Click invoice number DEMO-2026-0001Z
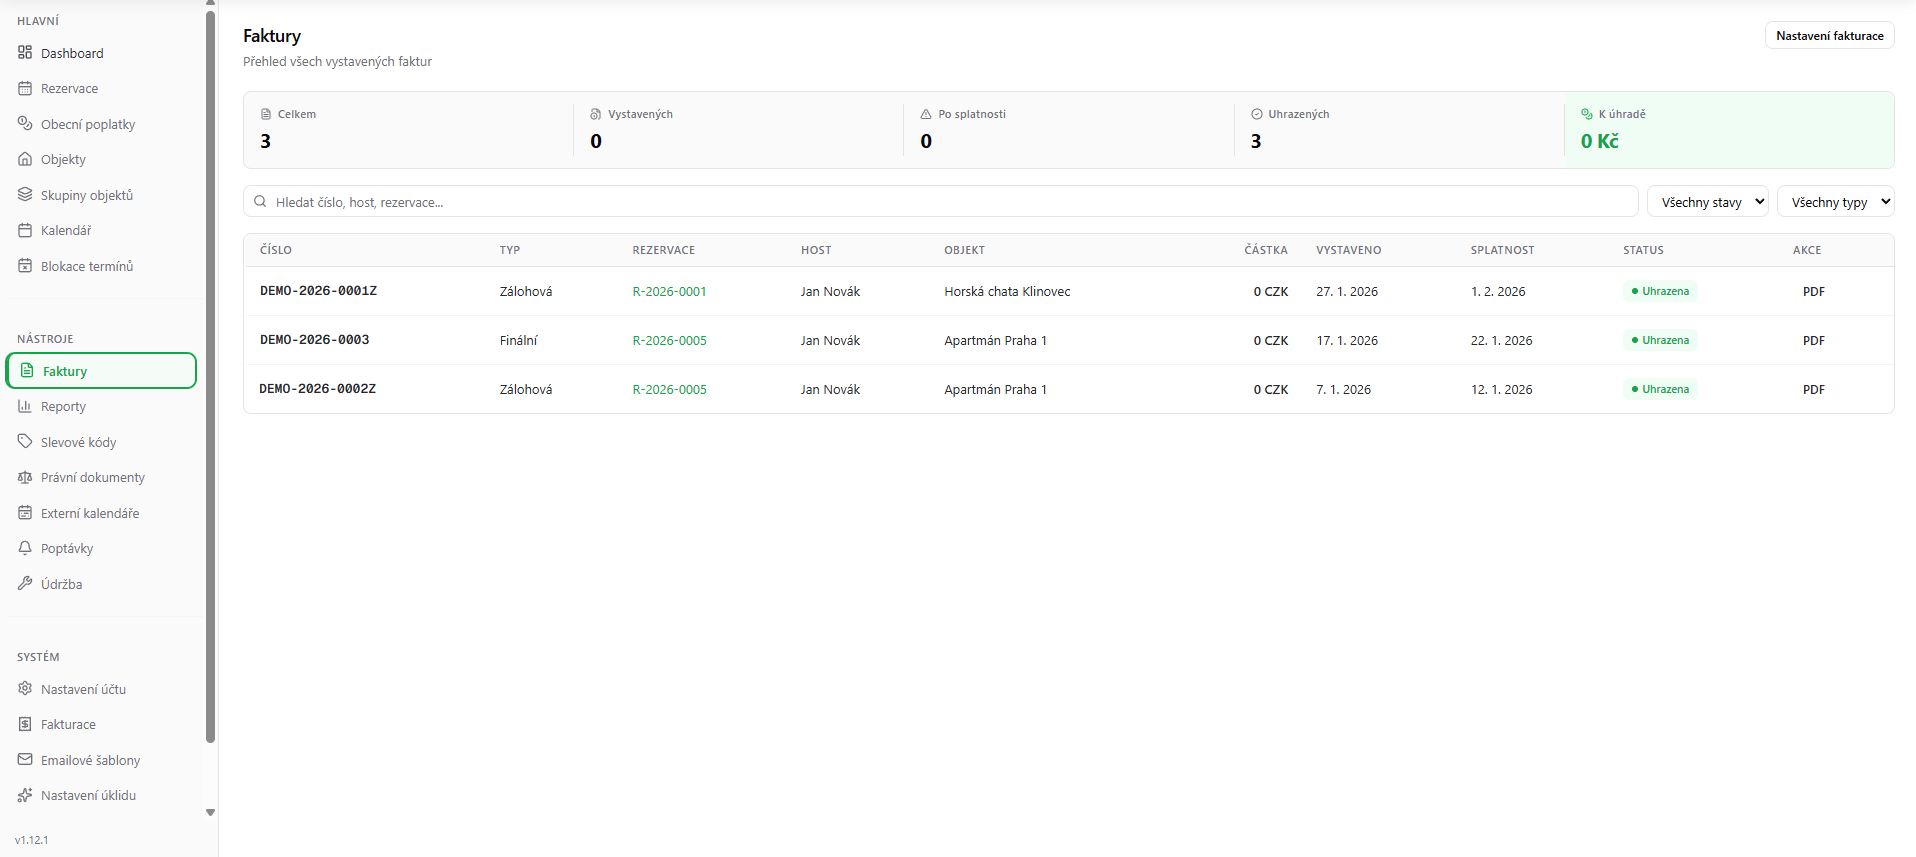Image resolution: width=1916 pixels, height=857 pixels. (318, 290)
